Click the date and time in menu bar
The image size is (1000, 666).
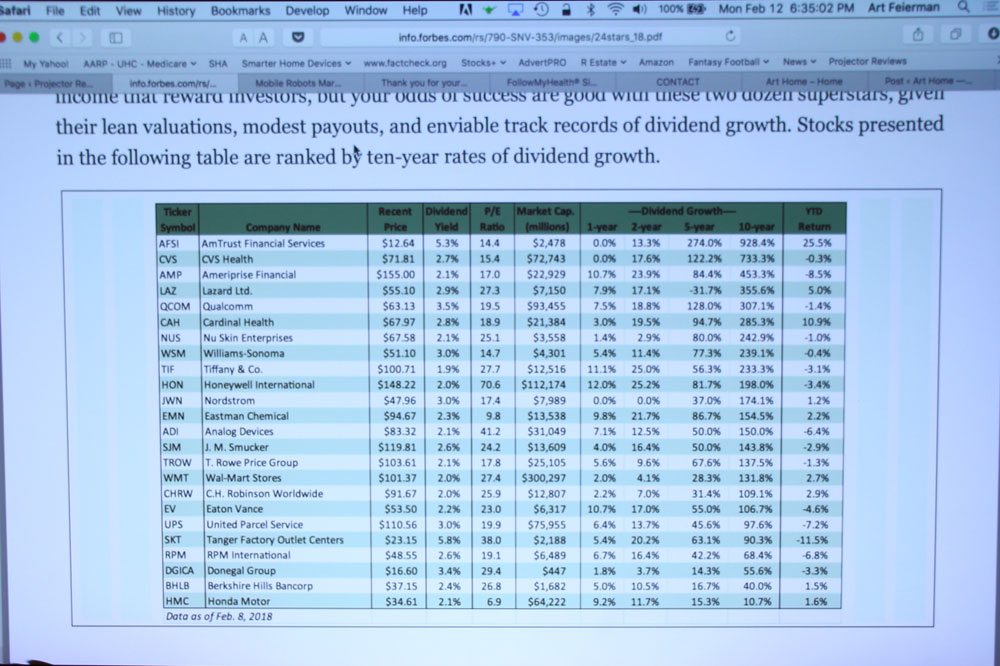[786, 8]
